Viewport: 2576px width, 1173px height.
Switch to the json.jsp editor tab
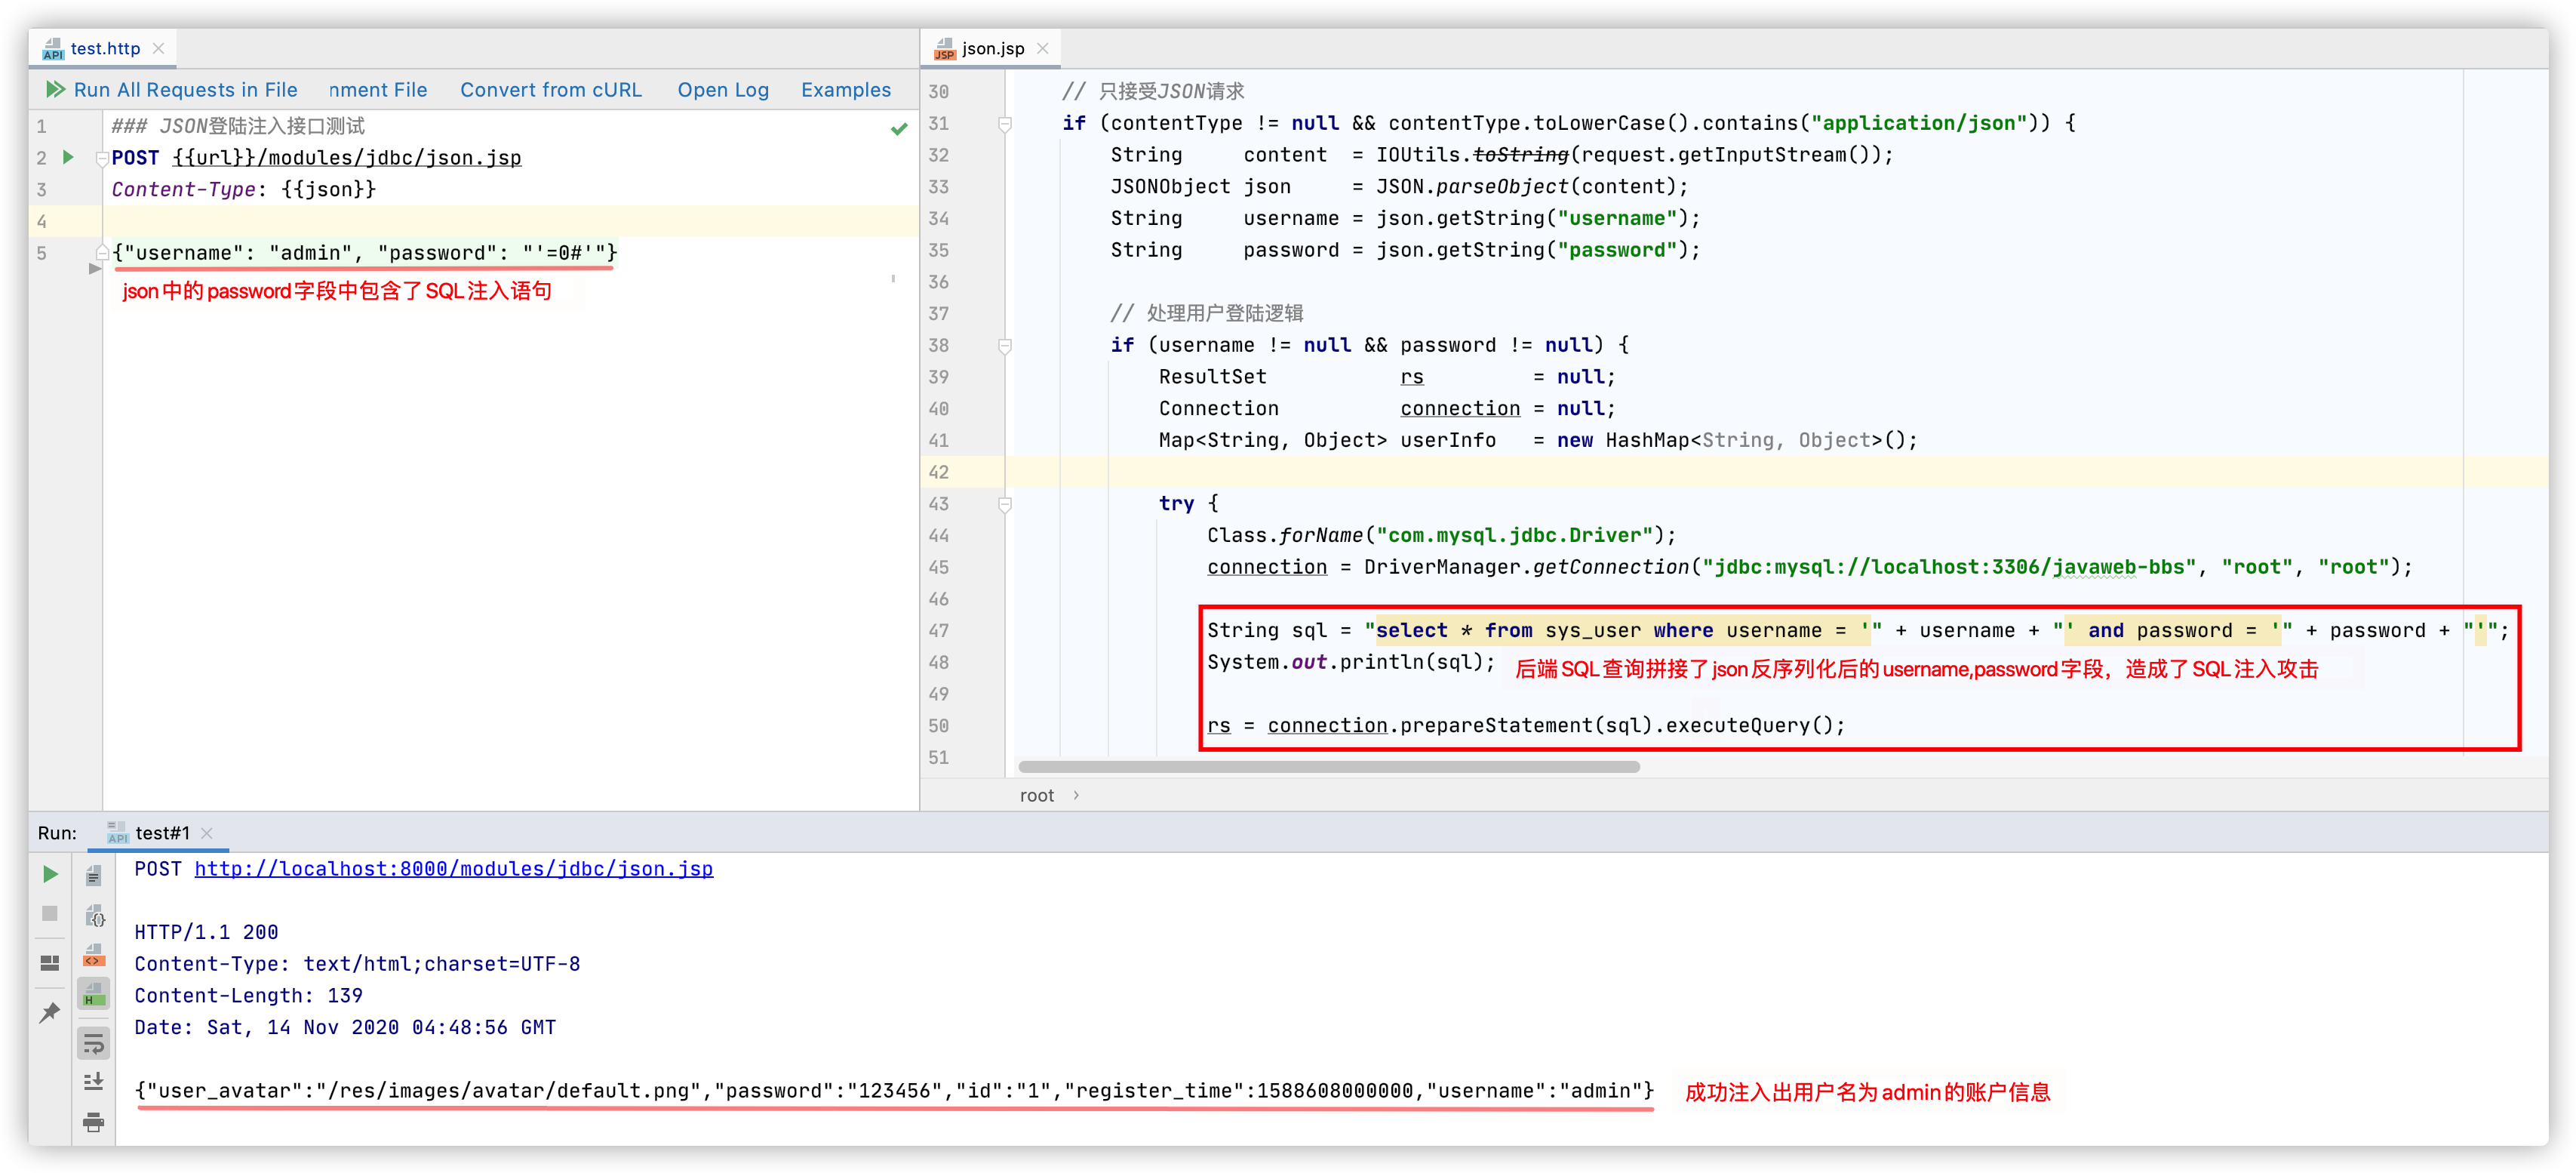coord(990,48)
